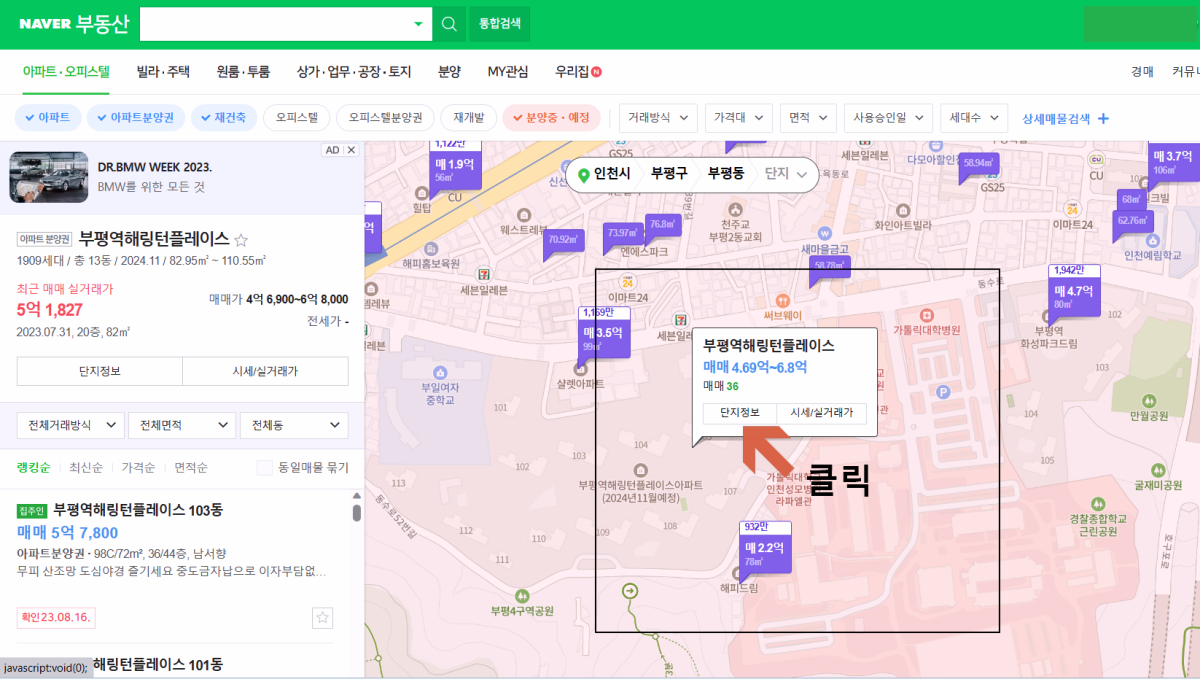Switch to the 원룸·투룸 tab
This screenshot has width=1200, height=679.
point(243,72)
